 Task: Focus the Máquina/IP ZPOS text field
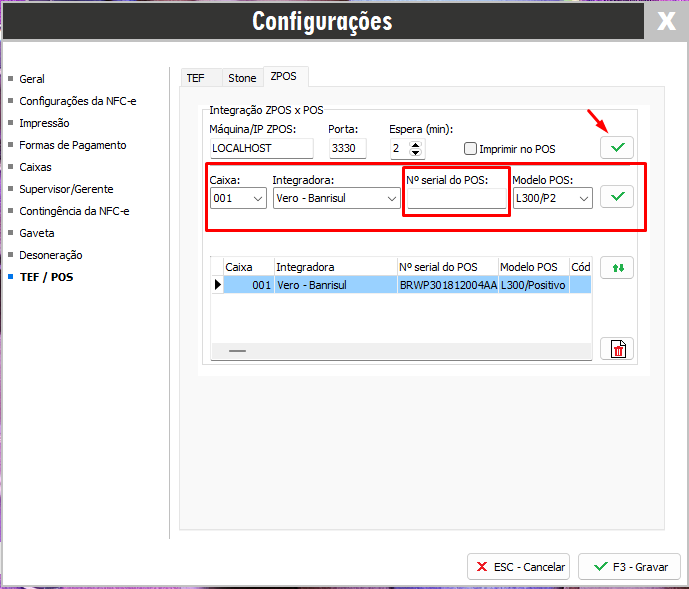(x=261, y=148)
